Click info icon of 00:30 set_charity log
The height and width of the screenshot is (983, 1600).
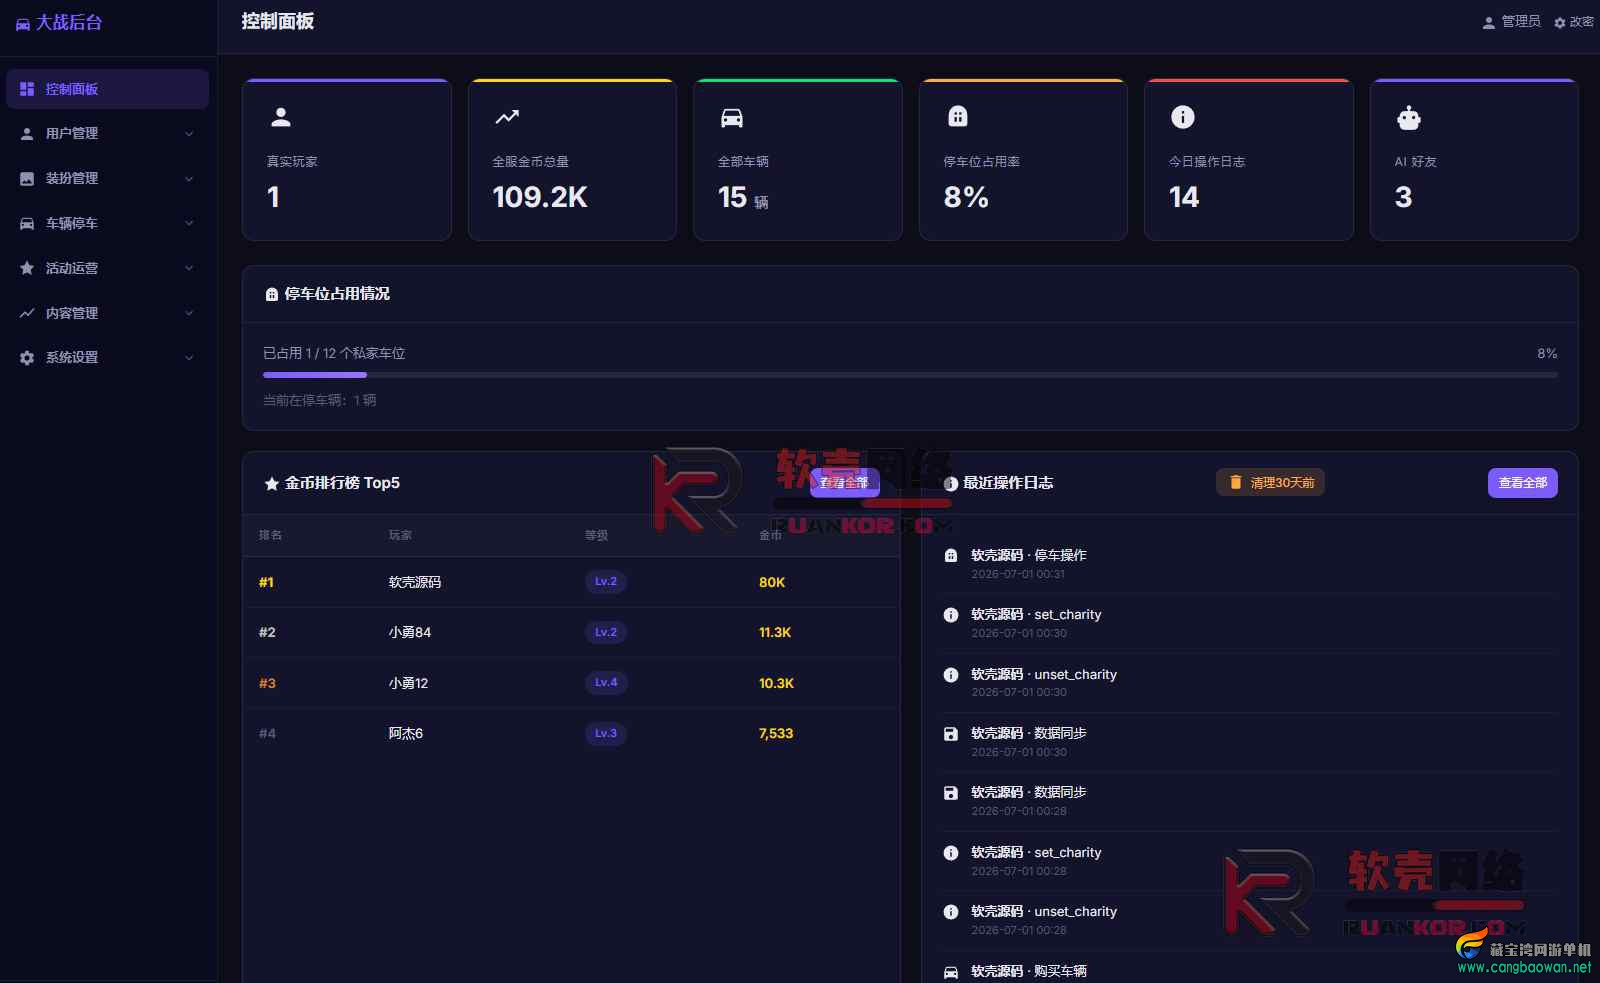click(x=951, y=615)
